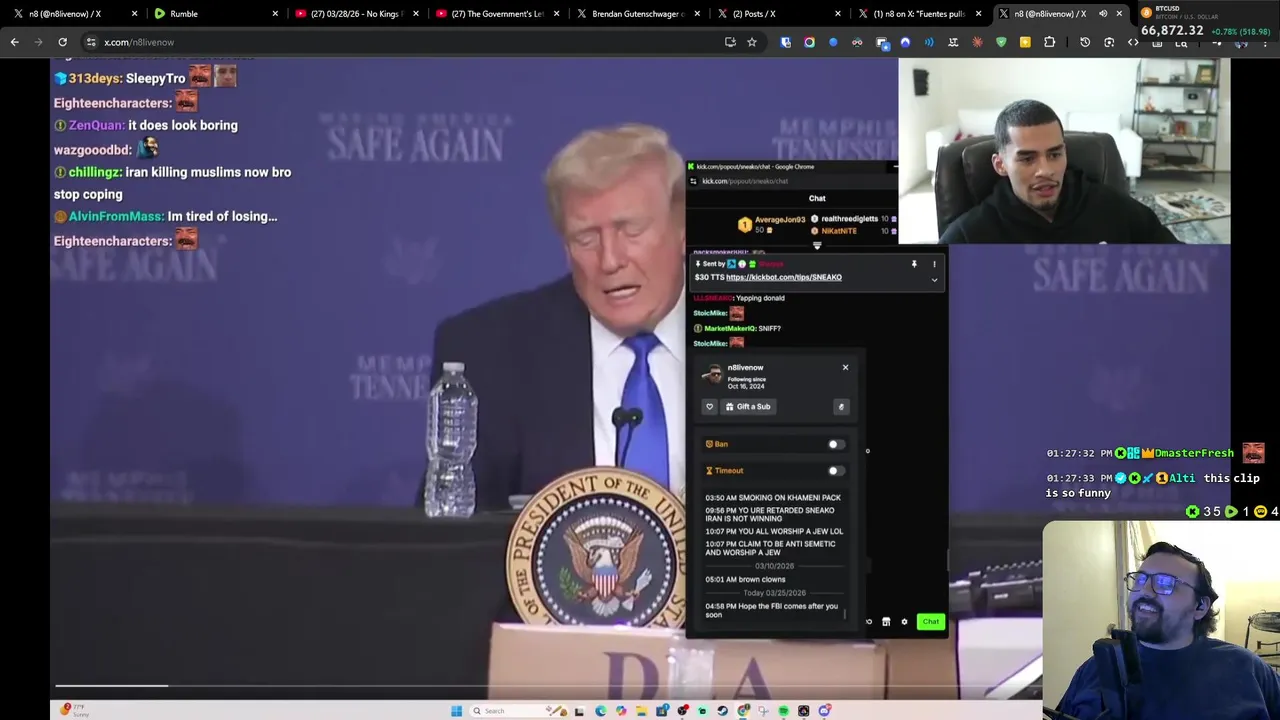Click the blue sound-wave extension icon
The image size is (1280, 720).
(929, 42)
